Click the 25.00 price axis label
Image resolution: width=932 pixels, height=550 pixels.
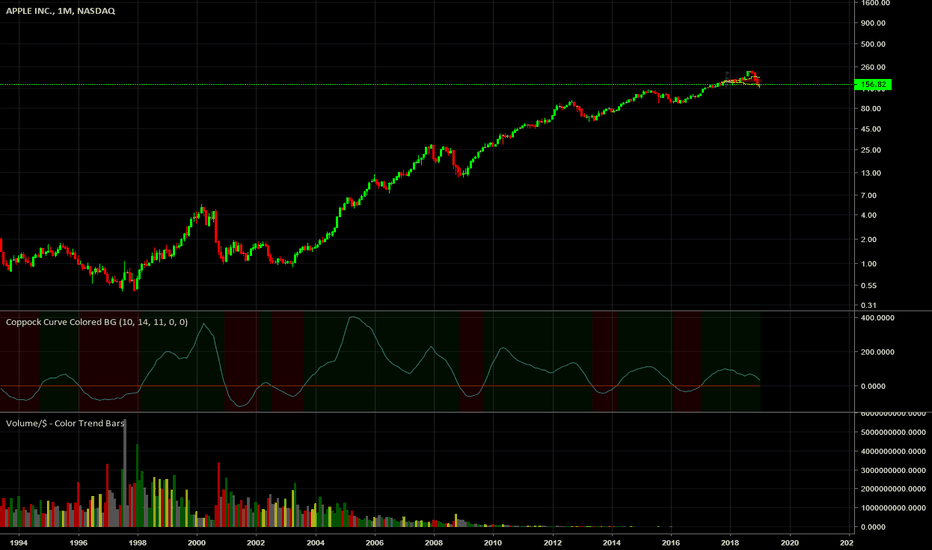click(871, 150)
